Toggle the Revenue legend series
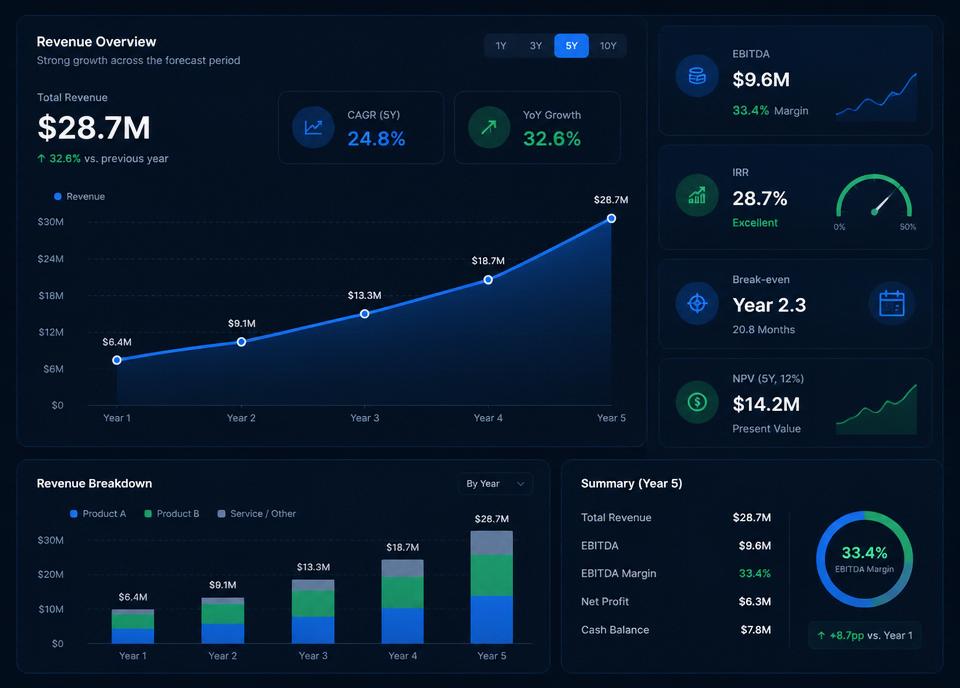The width and height of the screenshot is (960, 688). [80, 196]
